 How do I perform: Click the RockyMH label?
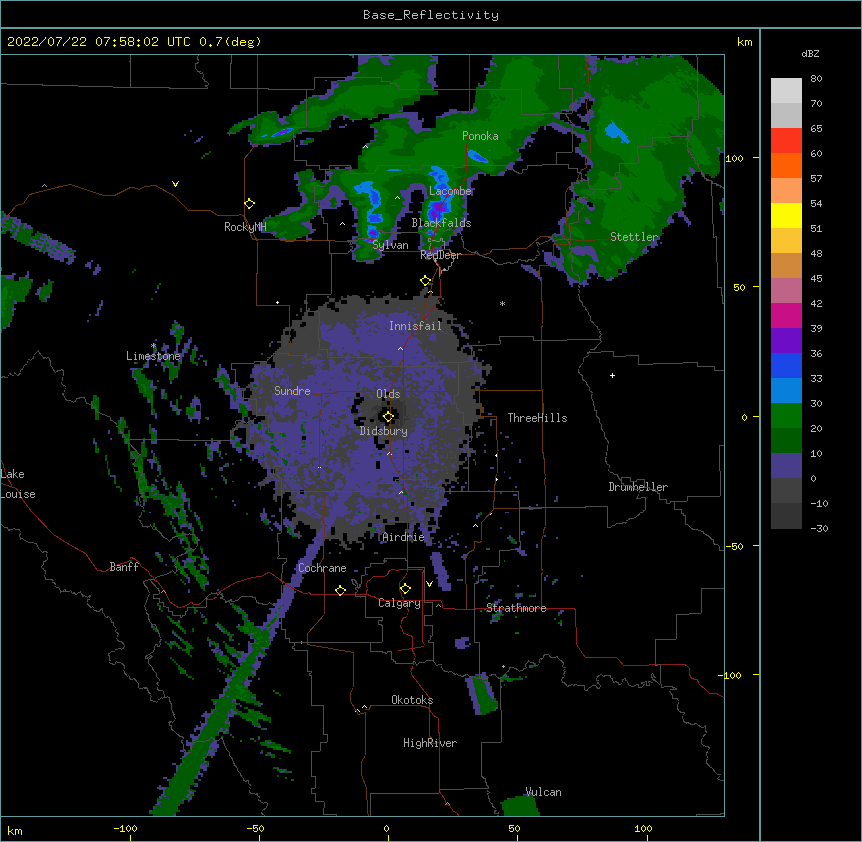pyautogui.click(x=245, y=227)
